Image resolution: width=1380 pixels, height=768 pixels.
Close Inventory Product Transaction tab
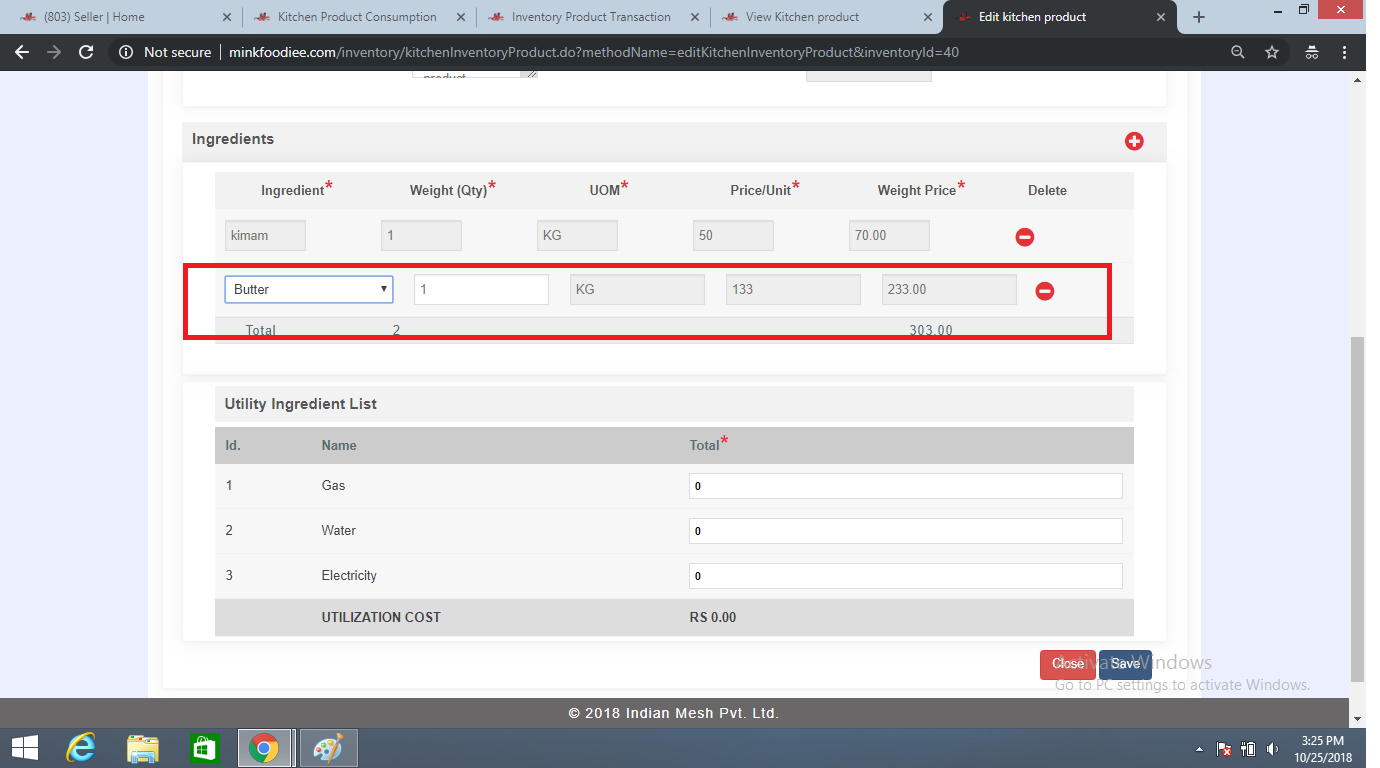point(694,17)
